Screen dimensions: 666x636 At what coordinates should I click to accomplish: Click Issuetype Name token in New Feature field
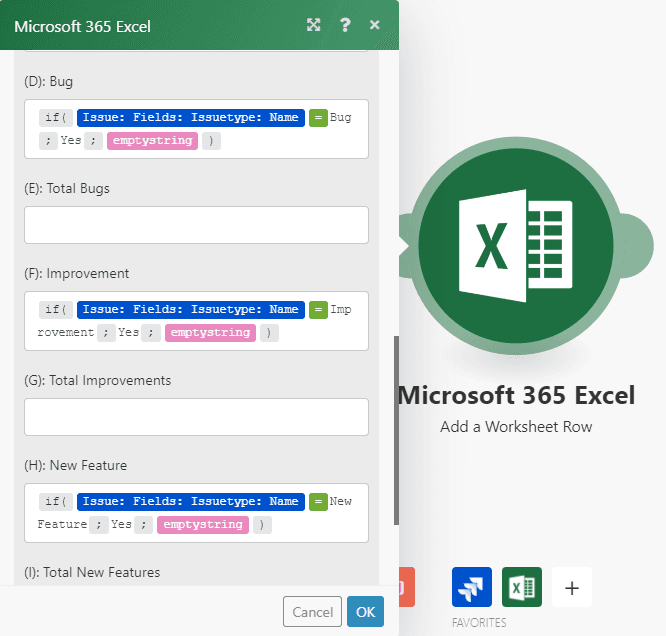pos(190,501)
